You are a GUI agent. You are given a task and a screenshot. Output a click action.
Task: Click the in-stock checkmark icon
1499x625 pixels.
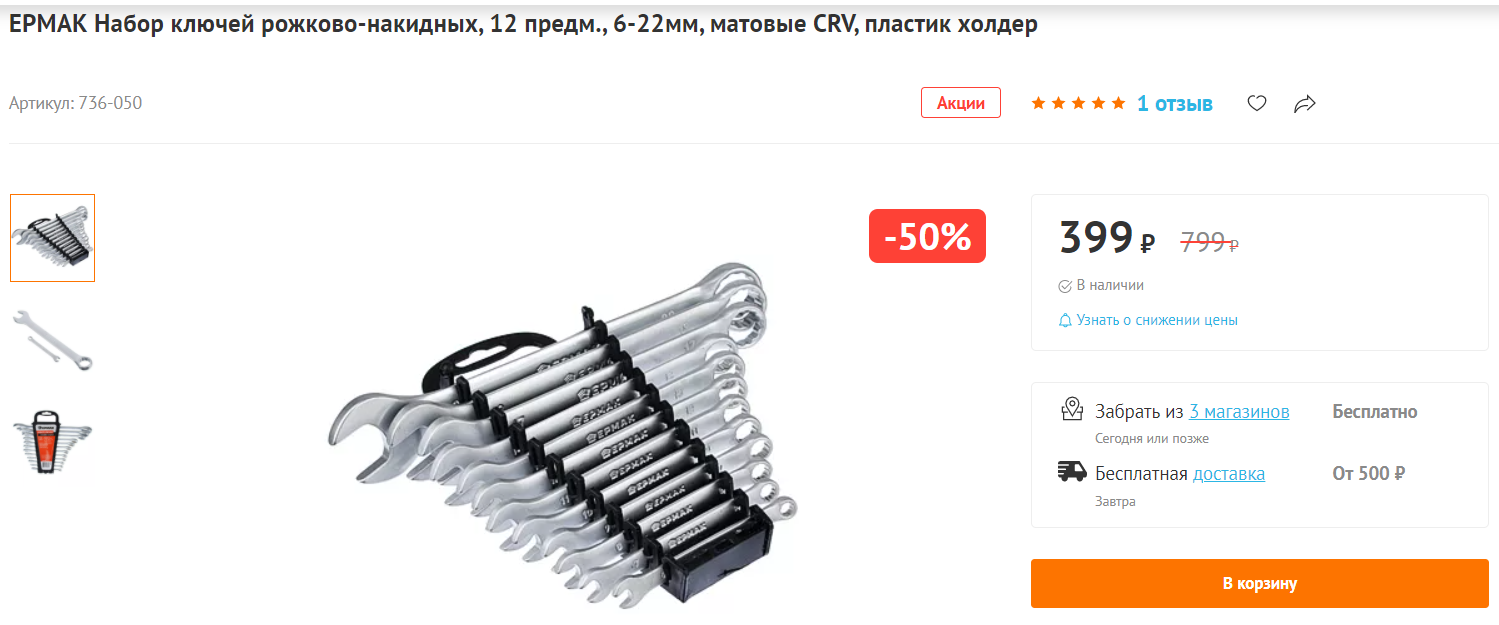(x=1065, y=286)
